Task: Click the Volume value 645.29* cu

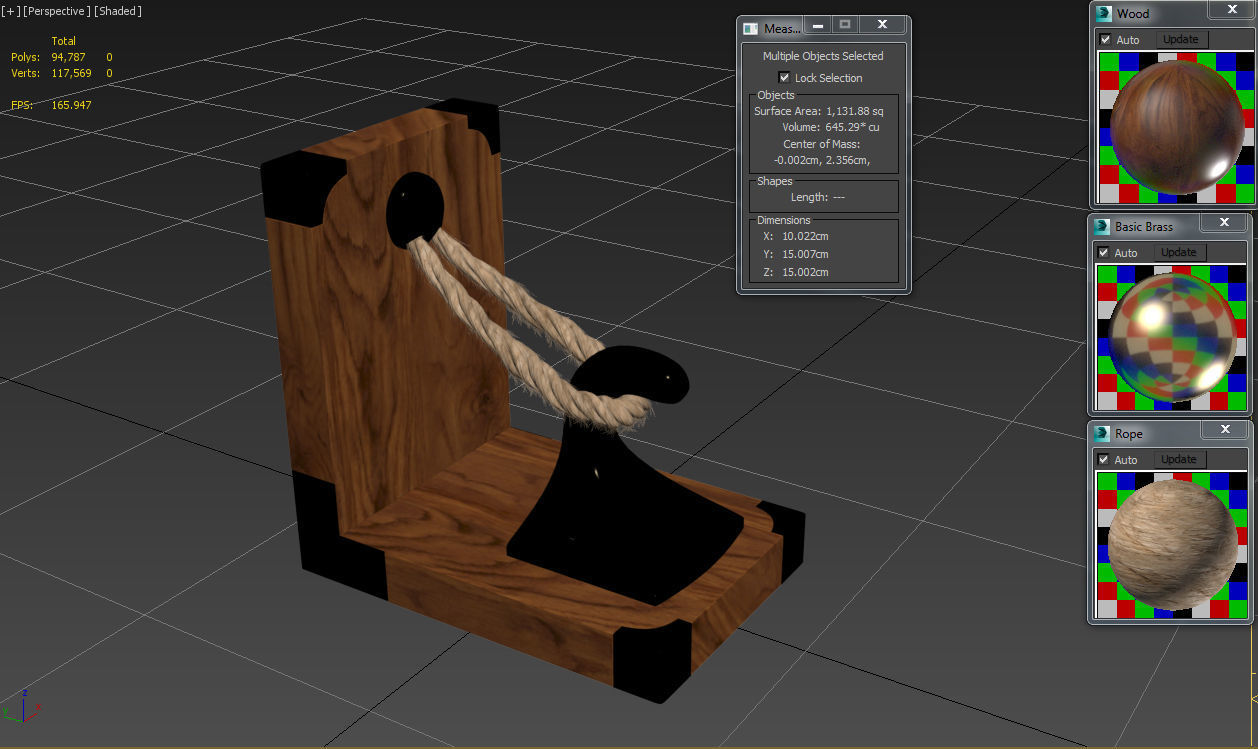Action: 853,127
